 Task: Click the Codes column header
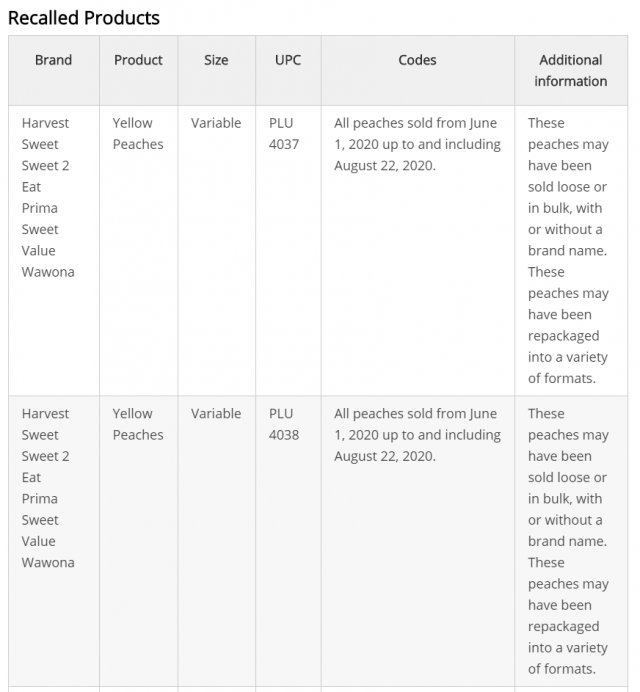click(417, 60)
